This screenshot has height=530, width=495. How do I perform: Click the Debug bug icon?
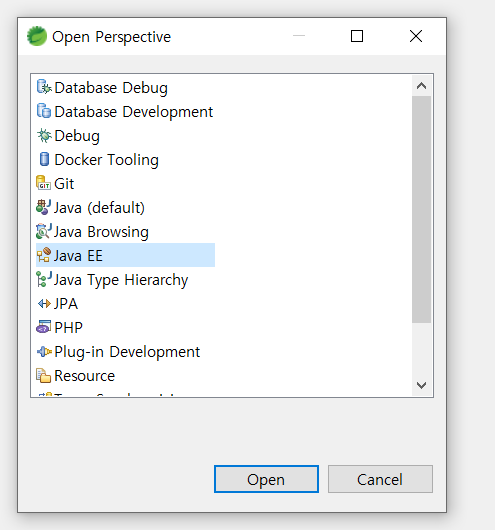pos(44,135)
